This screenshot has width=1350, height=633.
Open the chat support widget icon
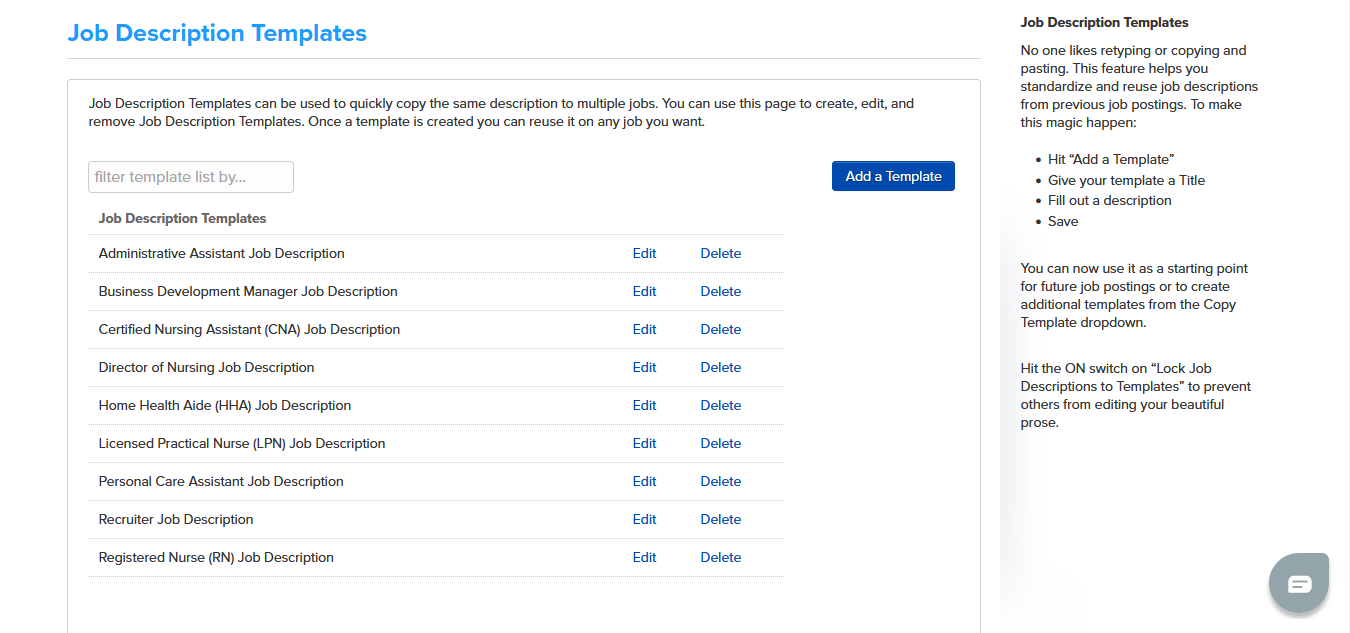pyautogui.click(x=1298, y=583)
